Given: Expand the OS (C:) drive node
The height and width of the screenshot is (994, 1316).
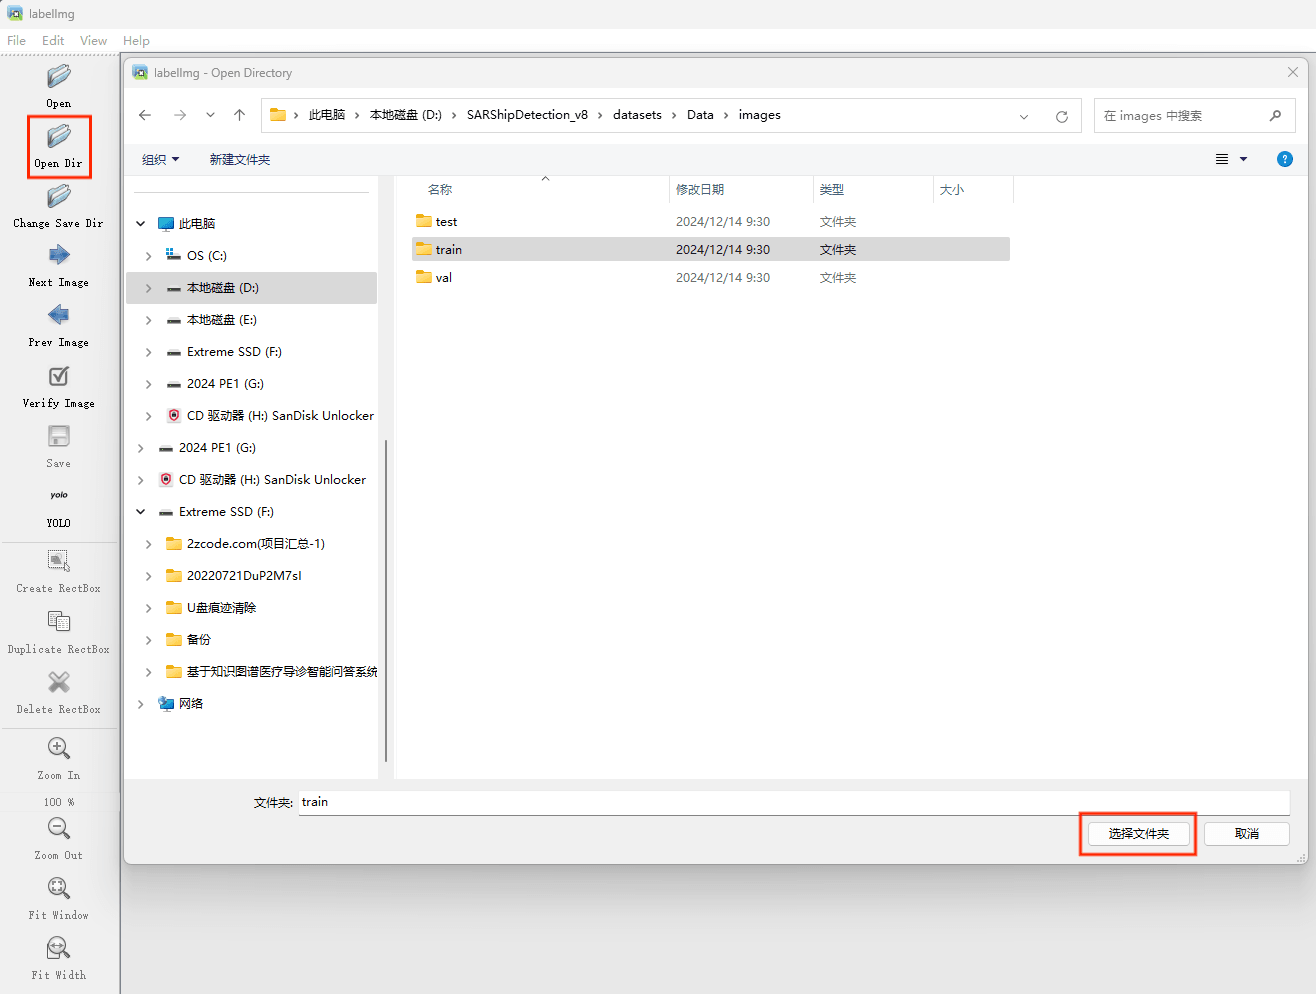Looking at the screenshot, I should pyautogui.click(x=149, y=256).
